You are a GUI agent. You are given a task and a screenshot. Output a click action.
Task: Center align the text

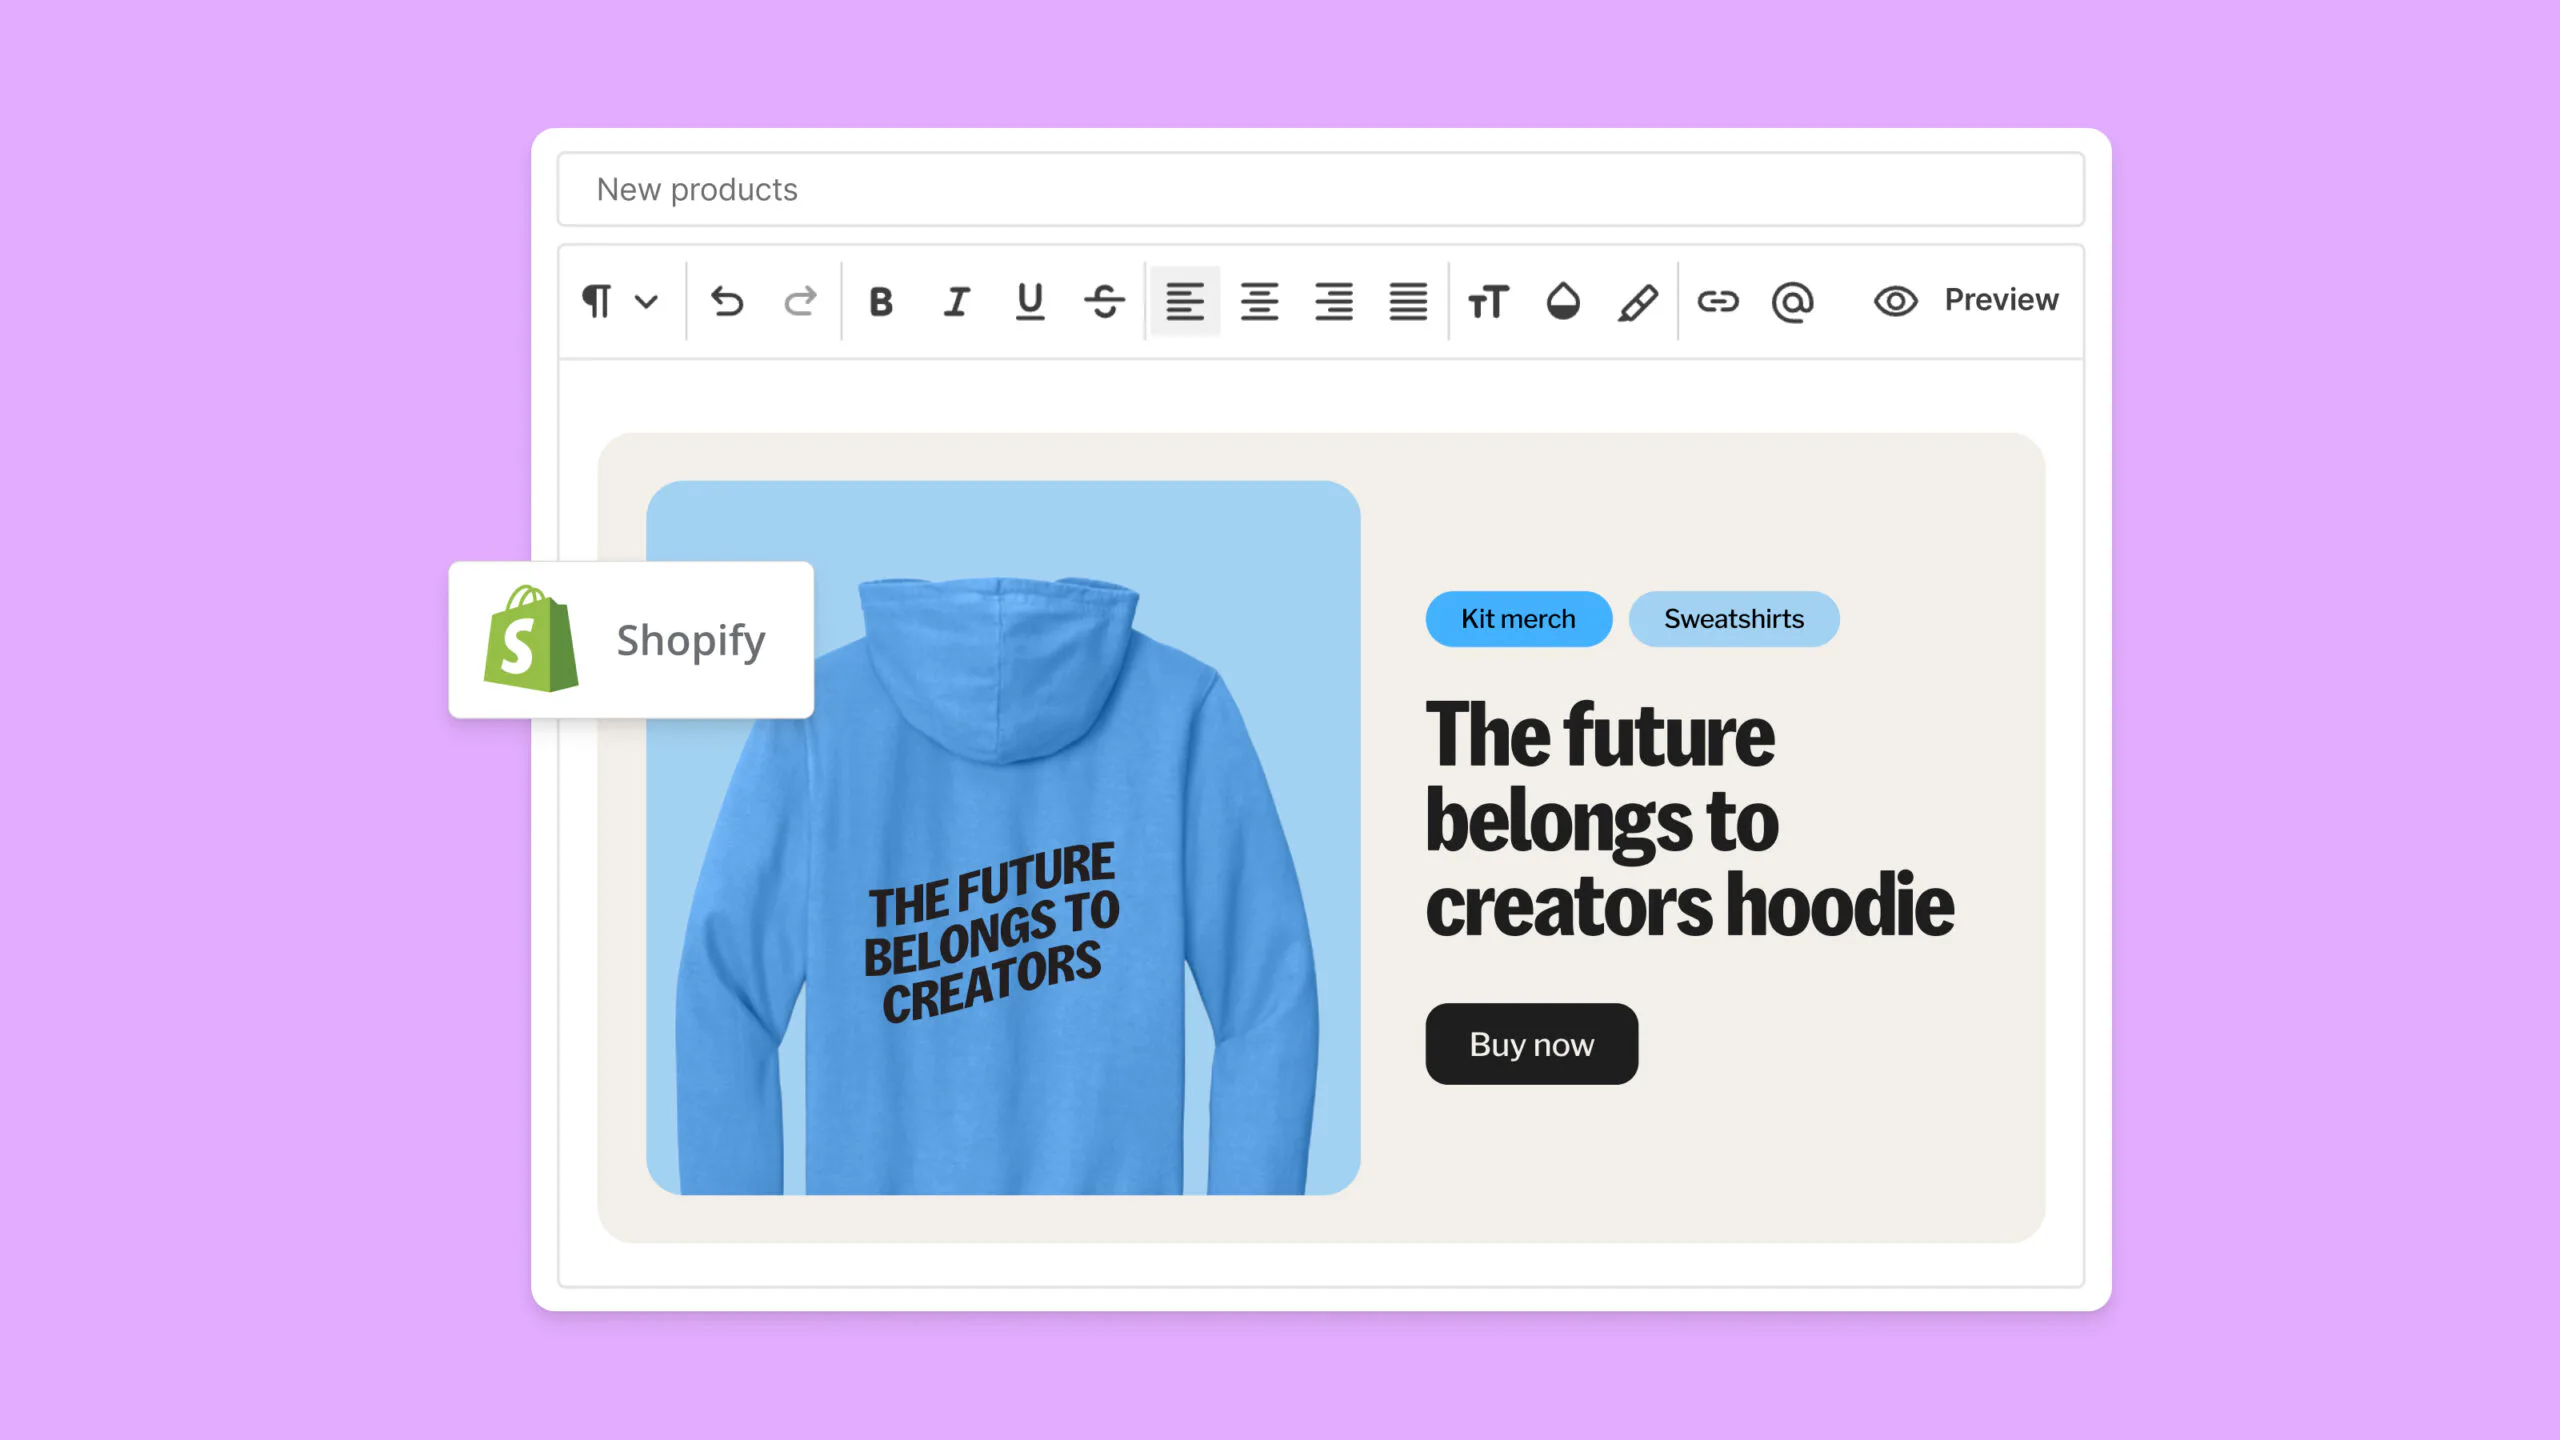[x=1259, y=301]
